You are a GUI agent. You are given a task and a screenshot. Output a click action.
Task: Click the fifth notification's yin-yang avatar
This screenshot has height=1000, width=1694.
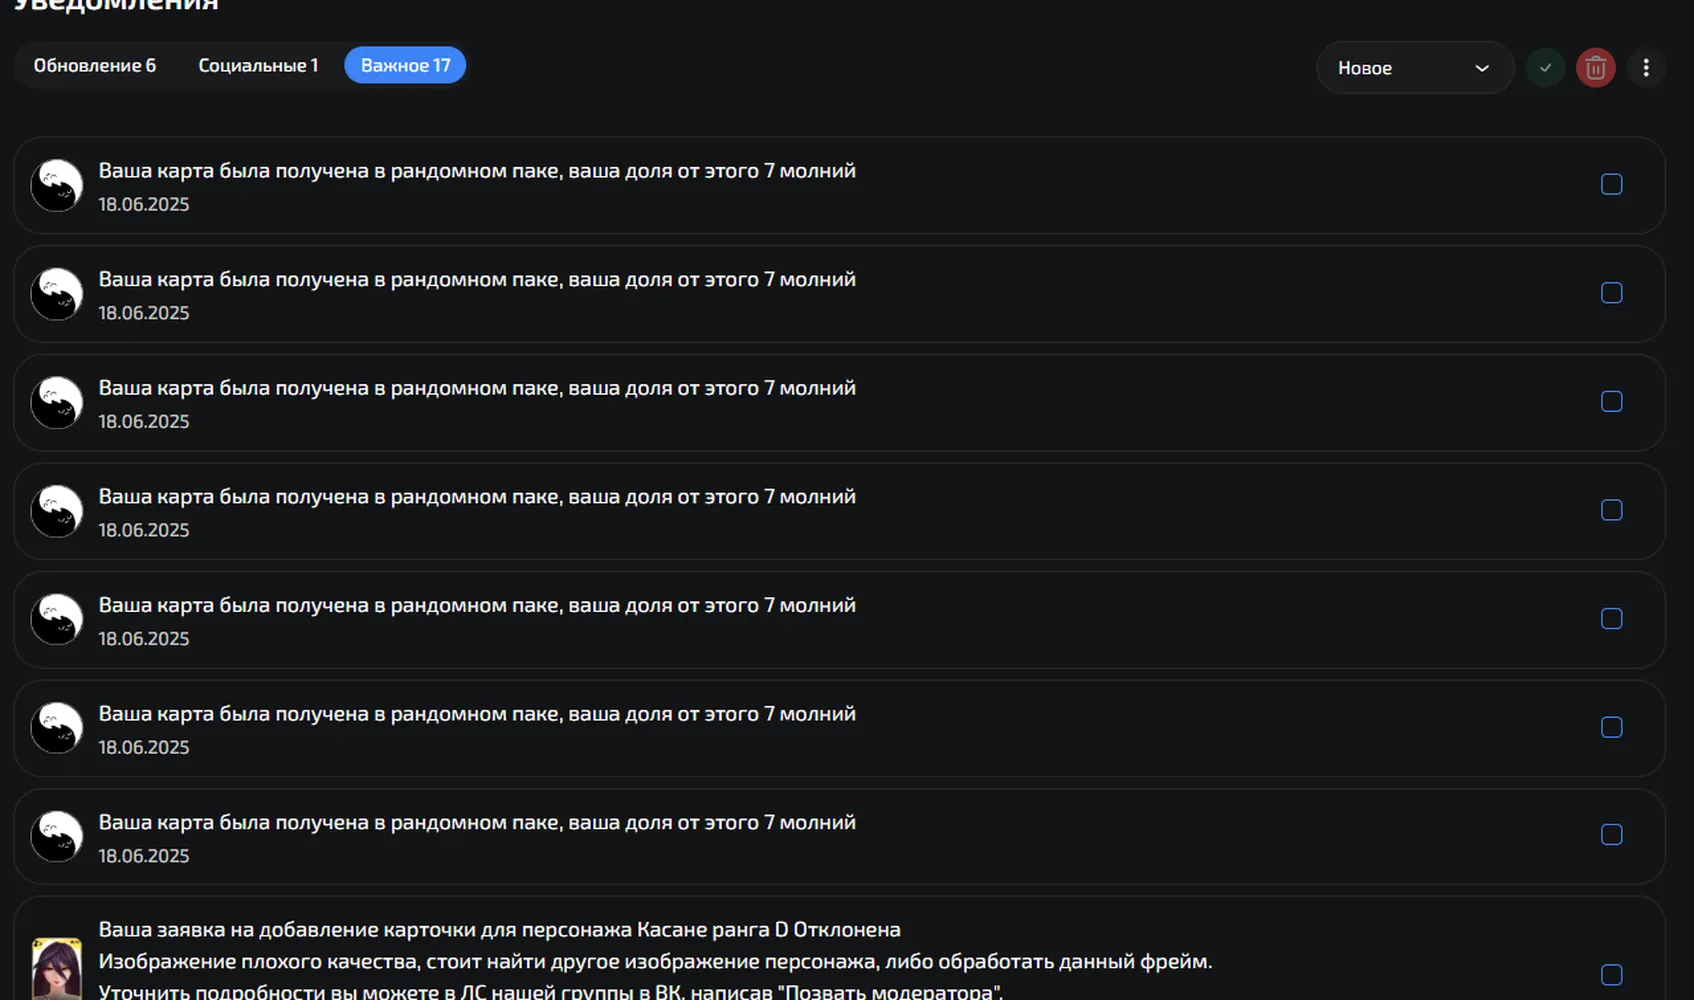[x=57, y=619]
